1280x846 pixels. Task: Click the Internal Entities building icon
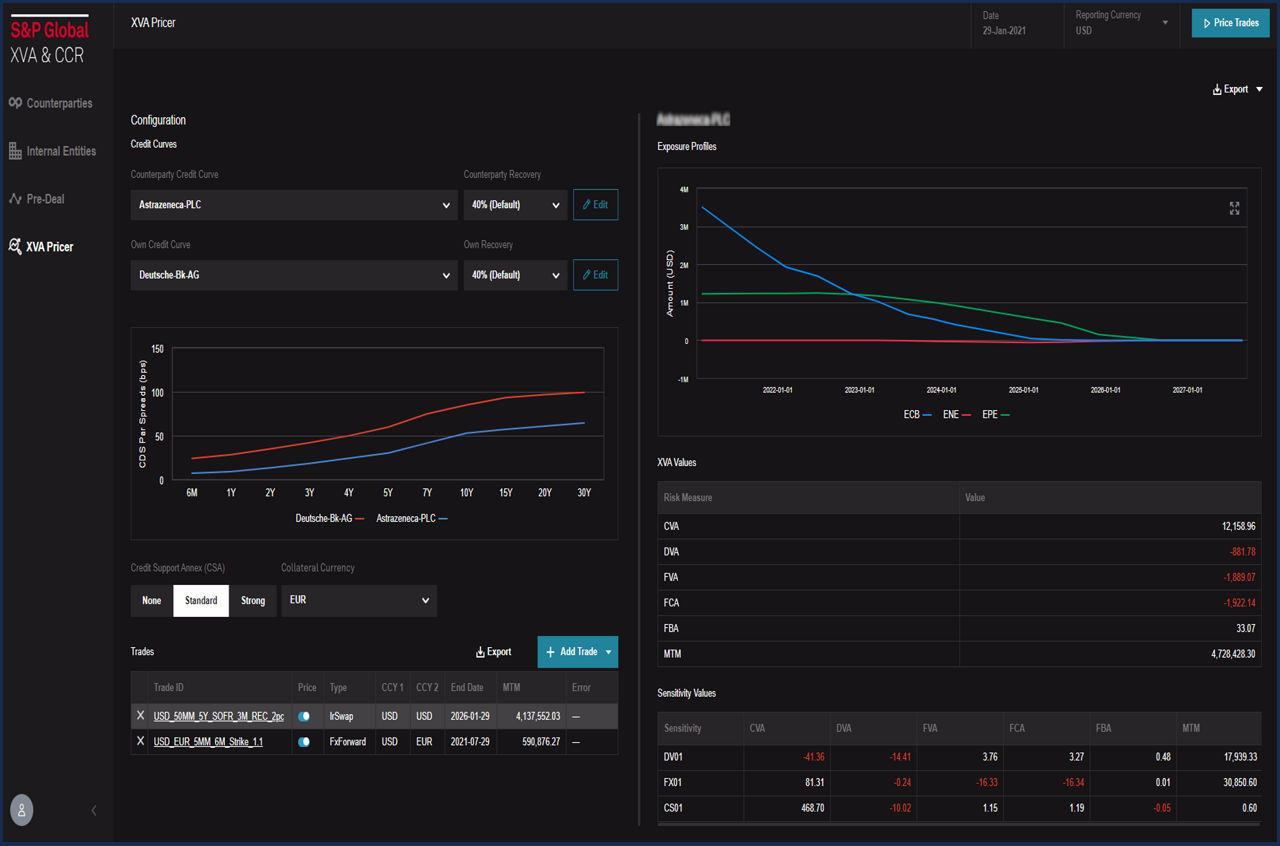coord(15,151)
